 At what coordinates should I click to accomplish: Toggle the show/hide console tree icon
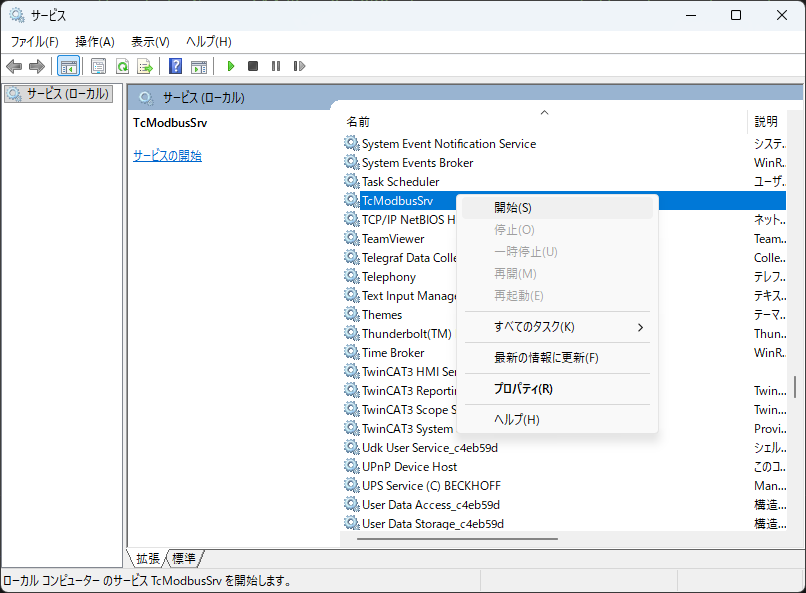69,66
